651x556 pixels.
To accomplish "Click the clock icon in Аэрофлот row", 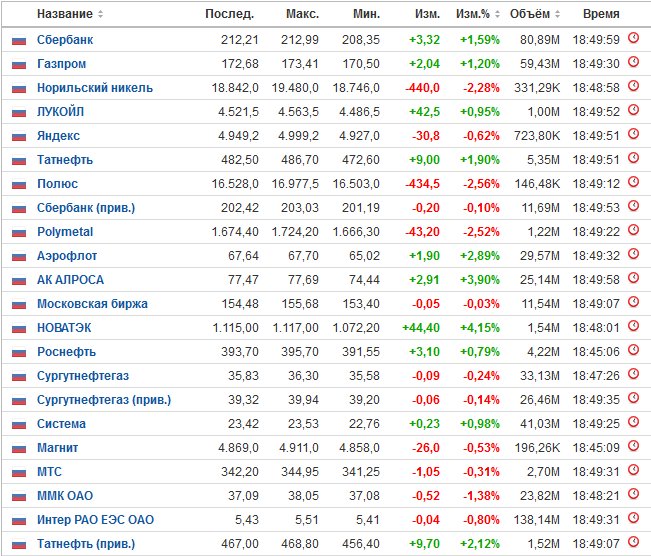I will point(633,254).
